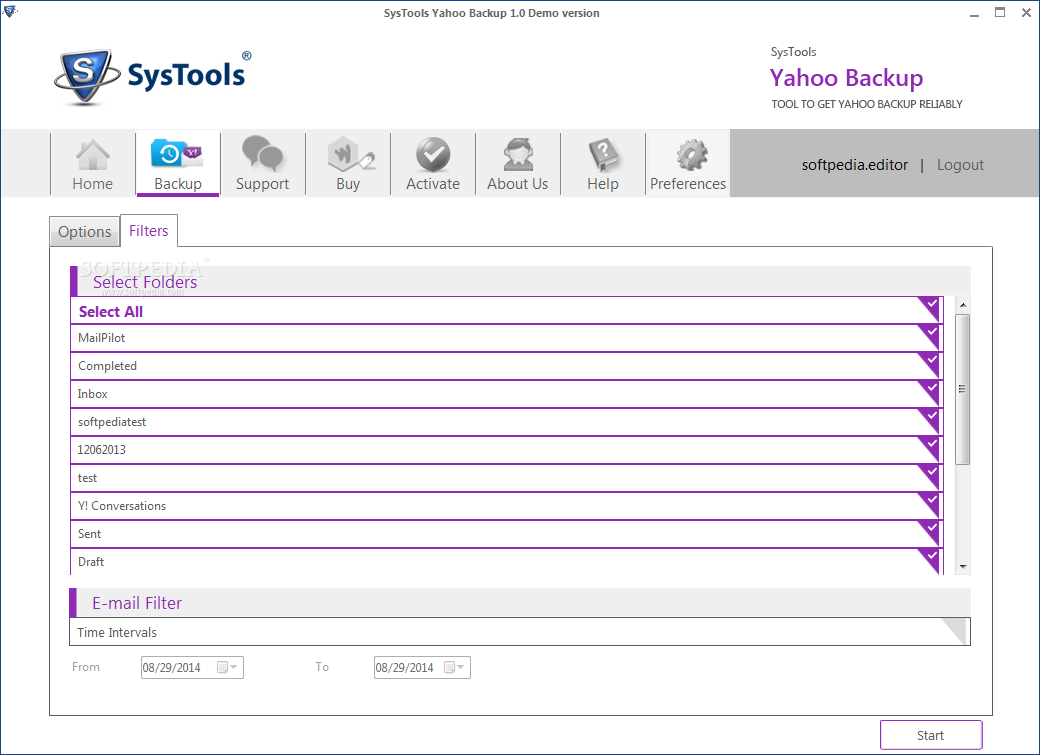Uncheck the Completed folder checkmark
This screenshot has height=755, width=1040.
(931, 364)
